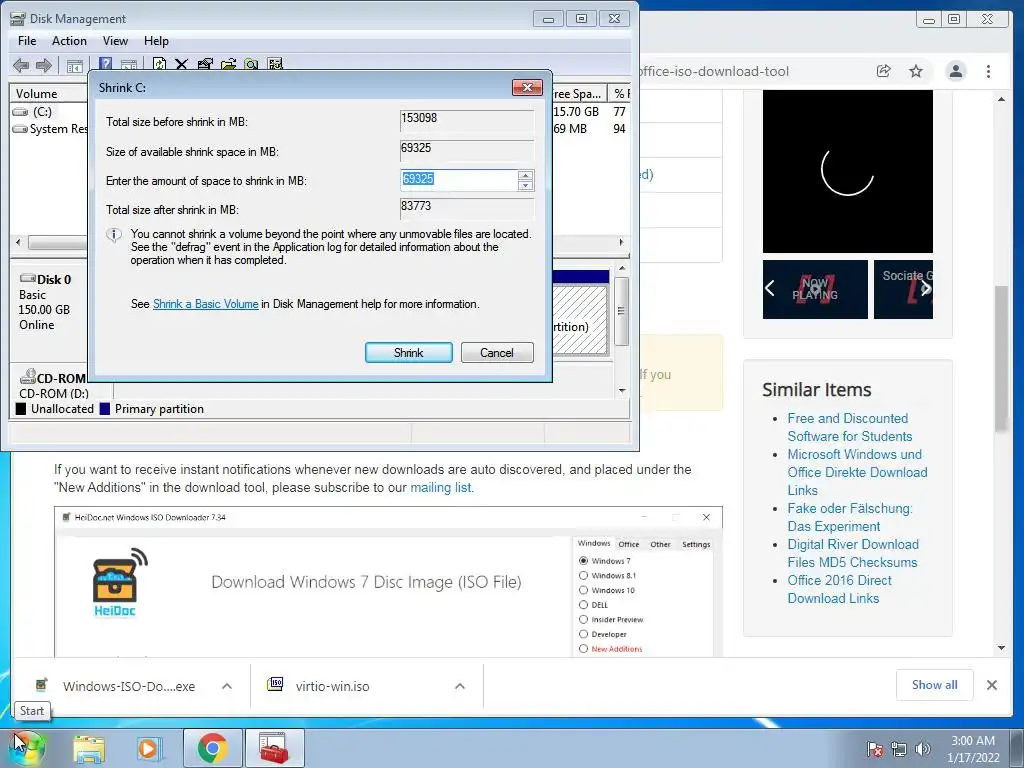The image size is (1024, 768).
Task: Click the Explore magnifier icon in the toolbar
Action: click(x=251, y=64)
